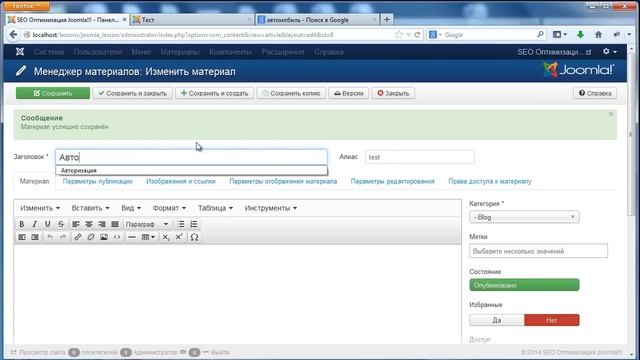Insert a hyperlink in editor
Image resolution: width=640 pixels, height=360 pixels.
pos(78,237)
